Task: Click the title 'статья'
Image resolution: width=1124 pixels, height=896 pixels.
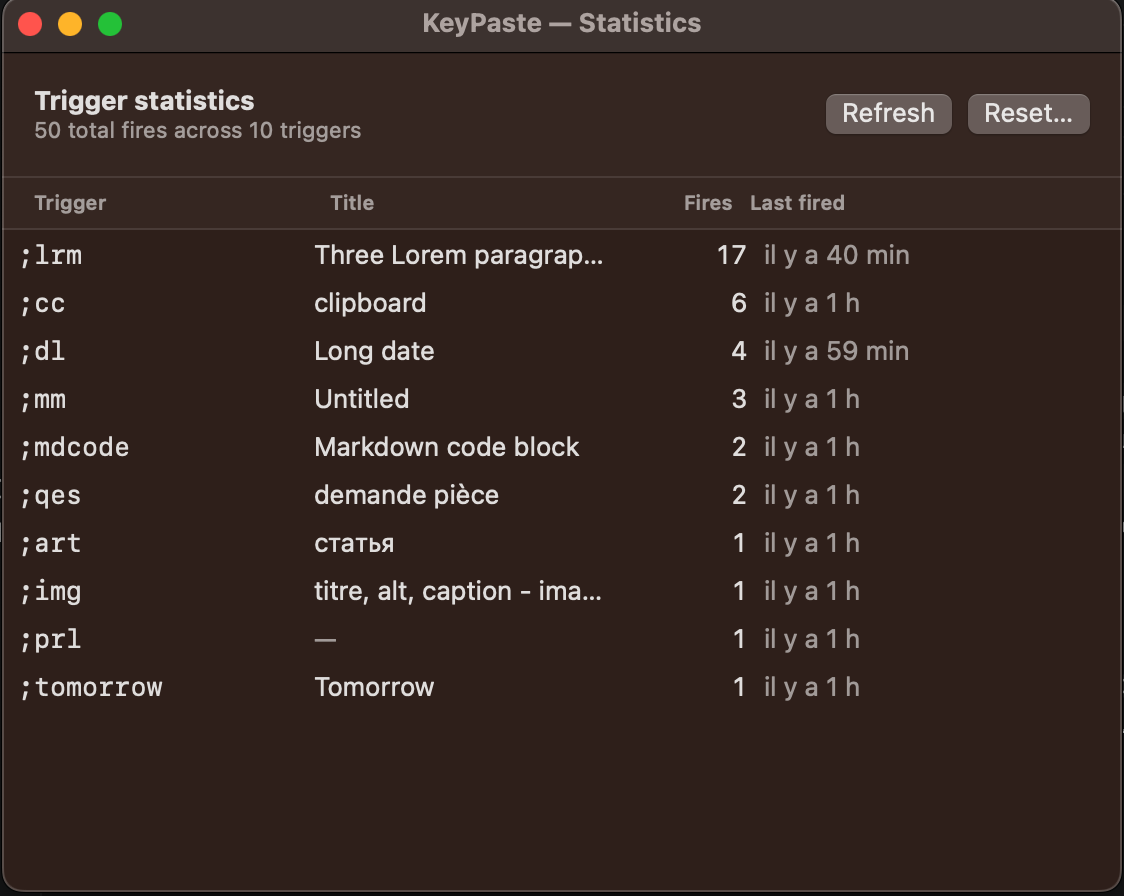Action: pos(354,544)
